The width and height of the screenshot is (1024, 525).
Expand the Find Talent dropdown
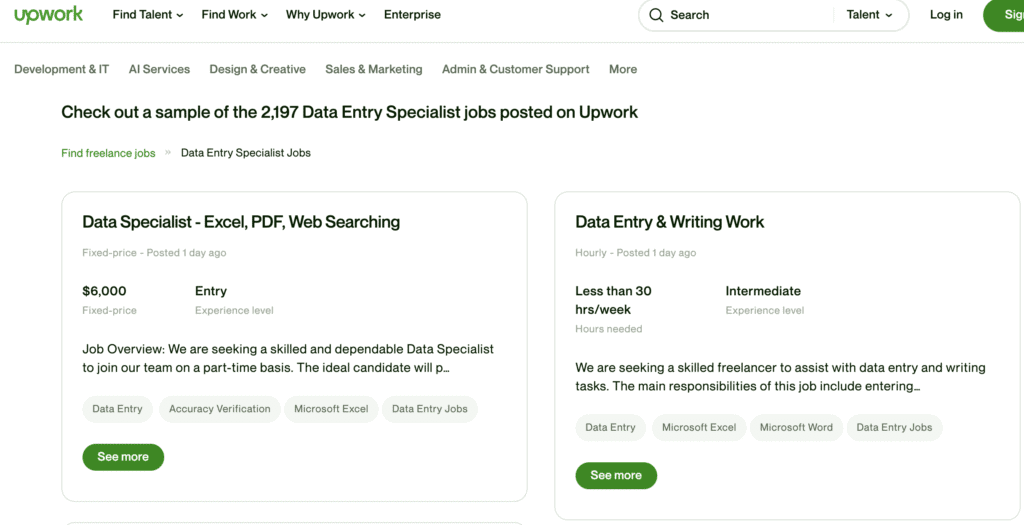coord(148,15)
